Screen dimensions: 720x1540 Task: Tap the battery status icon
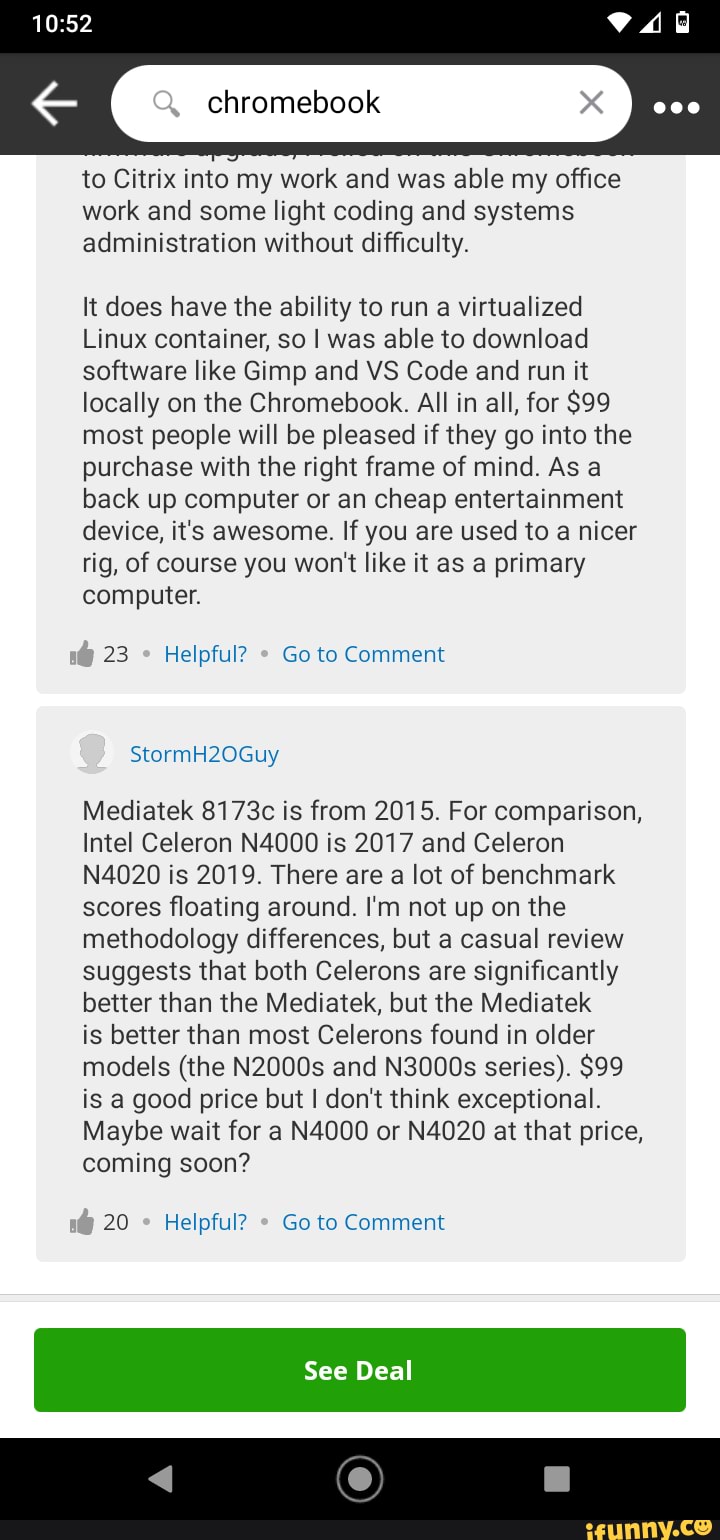tap(682, 23)
